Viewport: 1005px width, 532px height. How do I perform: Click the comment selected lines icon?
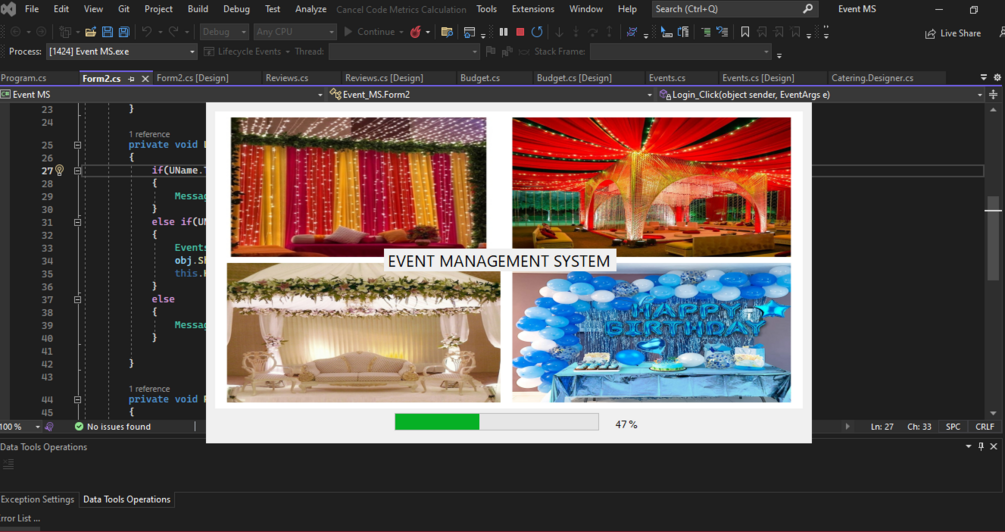(x=706, y=32)
